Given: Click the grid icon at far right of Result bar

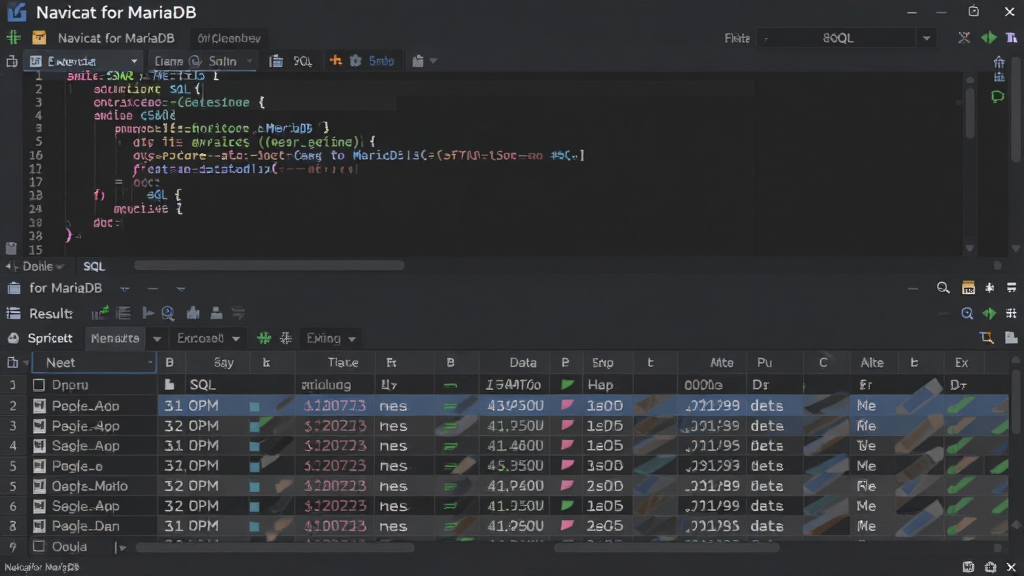Looking at the screenshot, I should pos(1011,313).
